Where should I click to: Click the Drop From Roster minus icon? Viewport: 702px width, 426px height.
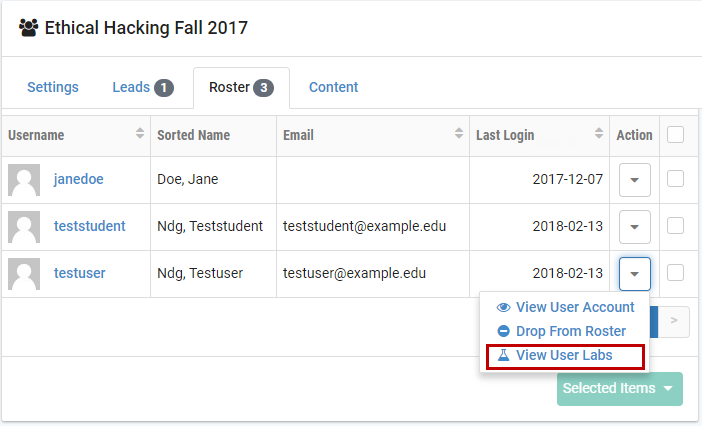504,331
